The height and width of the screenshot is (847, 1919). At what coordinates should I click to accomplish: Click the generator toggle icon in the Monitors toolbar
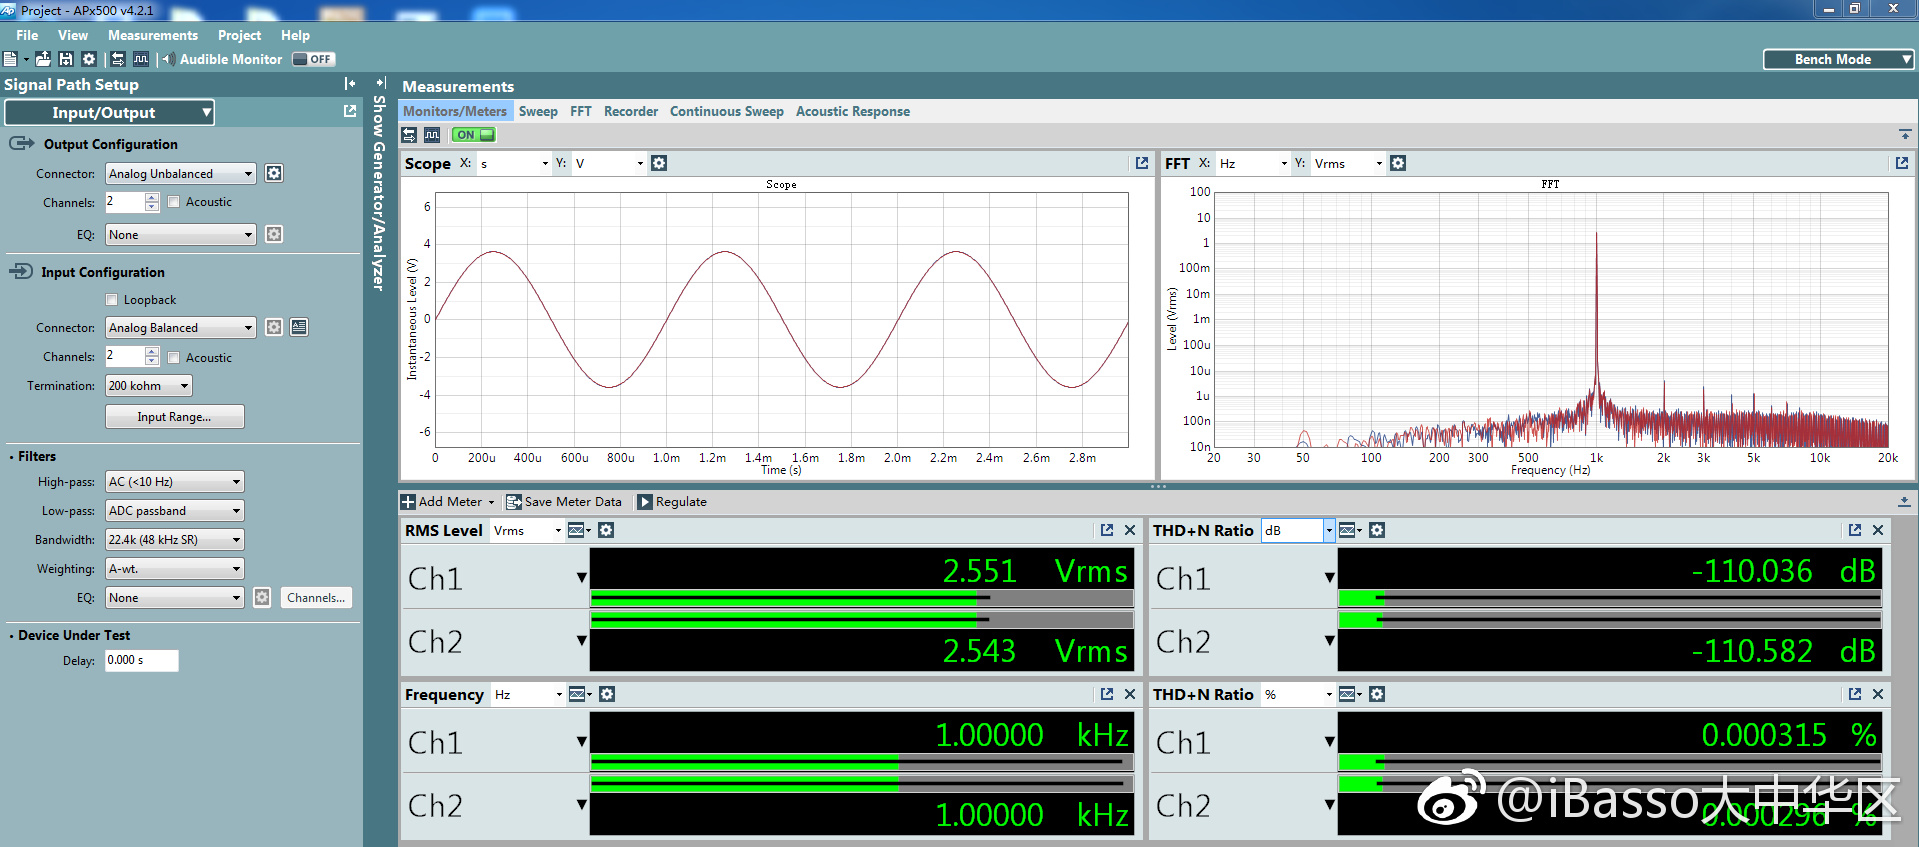[409, 134]
